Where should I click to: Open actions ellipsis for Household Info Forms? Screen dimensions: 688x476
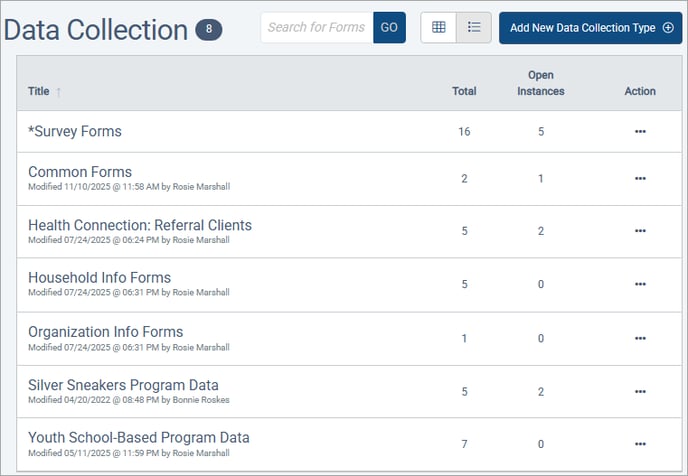point(640,285)
